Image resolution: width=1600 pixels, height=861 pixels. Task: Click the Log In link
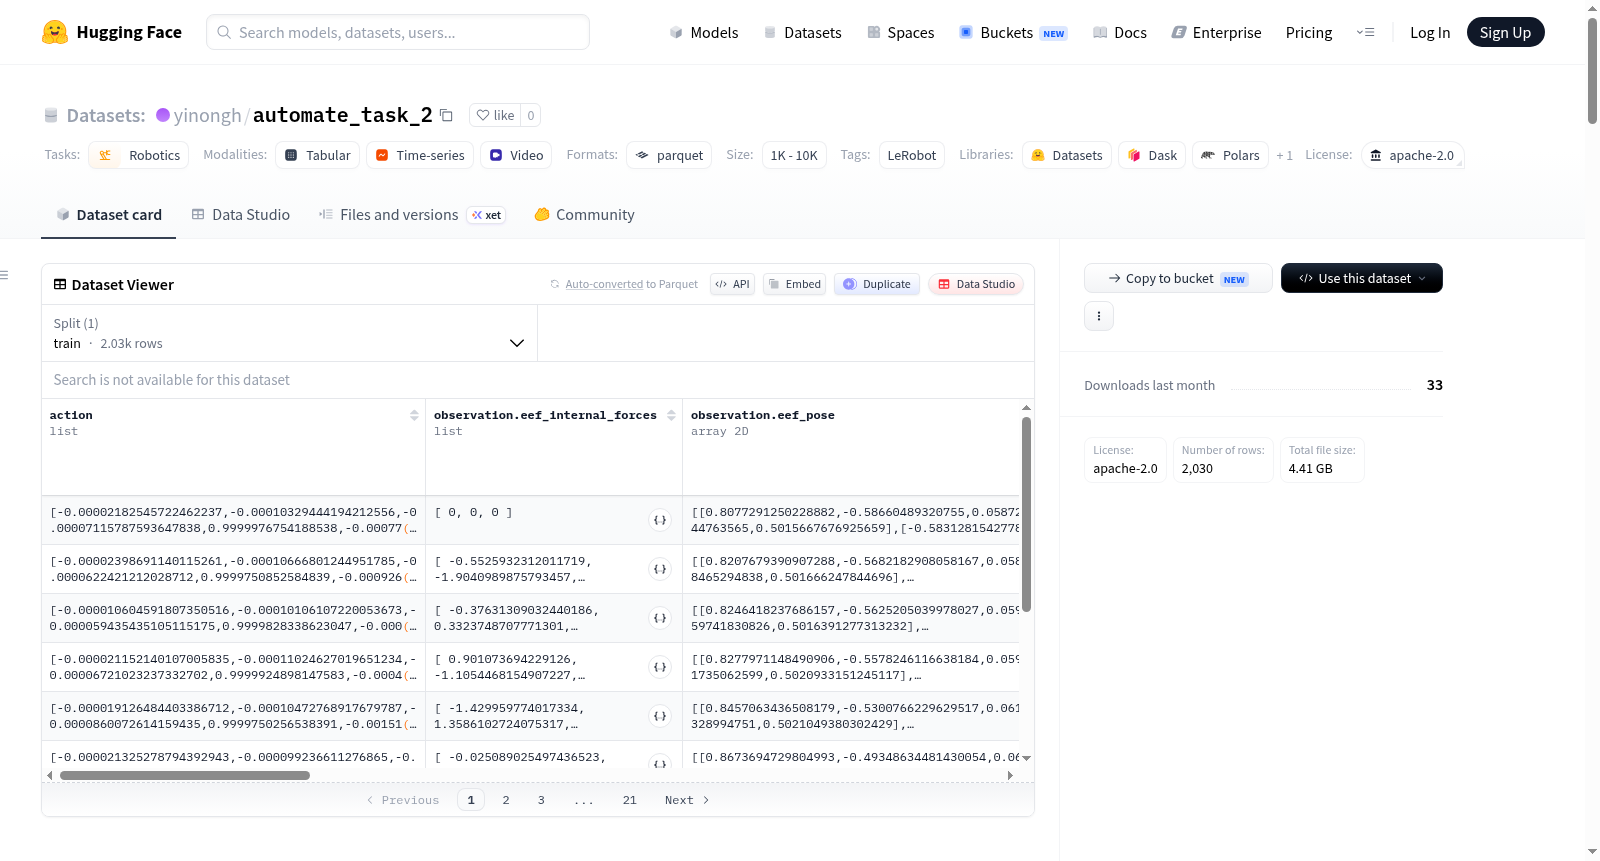(x=1430, y=32)
